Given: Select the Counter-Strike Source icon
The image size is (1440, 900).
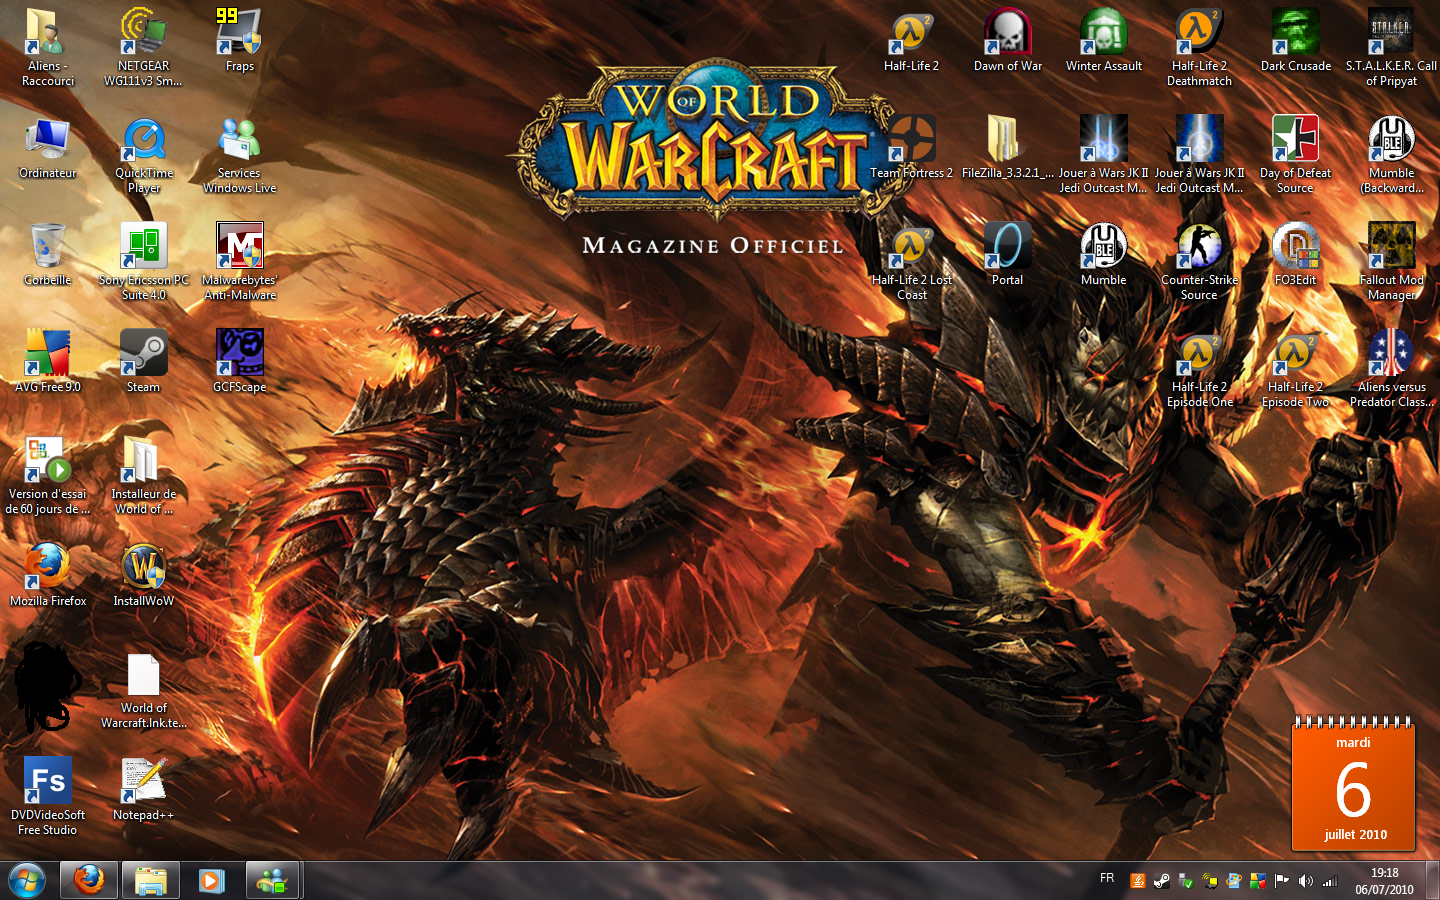Looking at the screenshot, I should [1199, 247].
